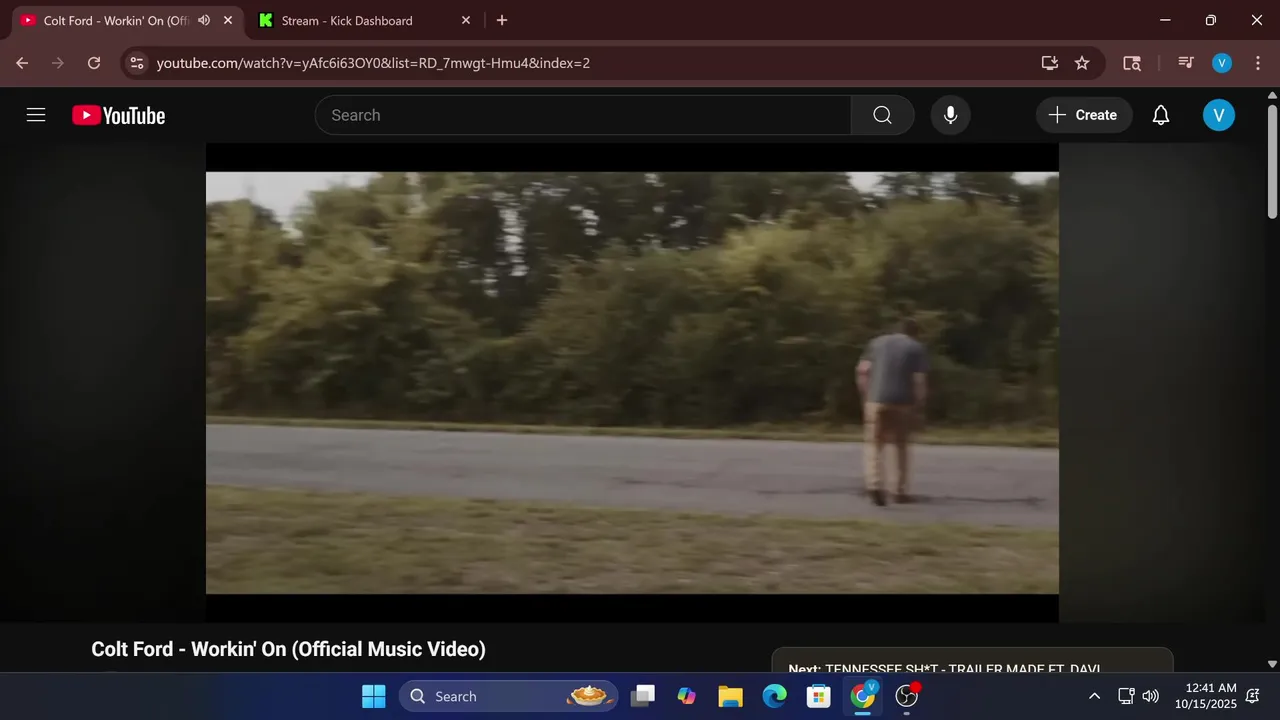
Task: Switch to Stream - Kick Dashboard tab
Action: 364,20
